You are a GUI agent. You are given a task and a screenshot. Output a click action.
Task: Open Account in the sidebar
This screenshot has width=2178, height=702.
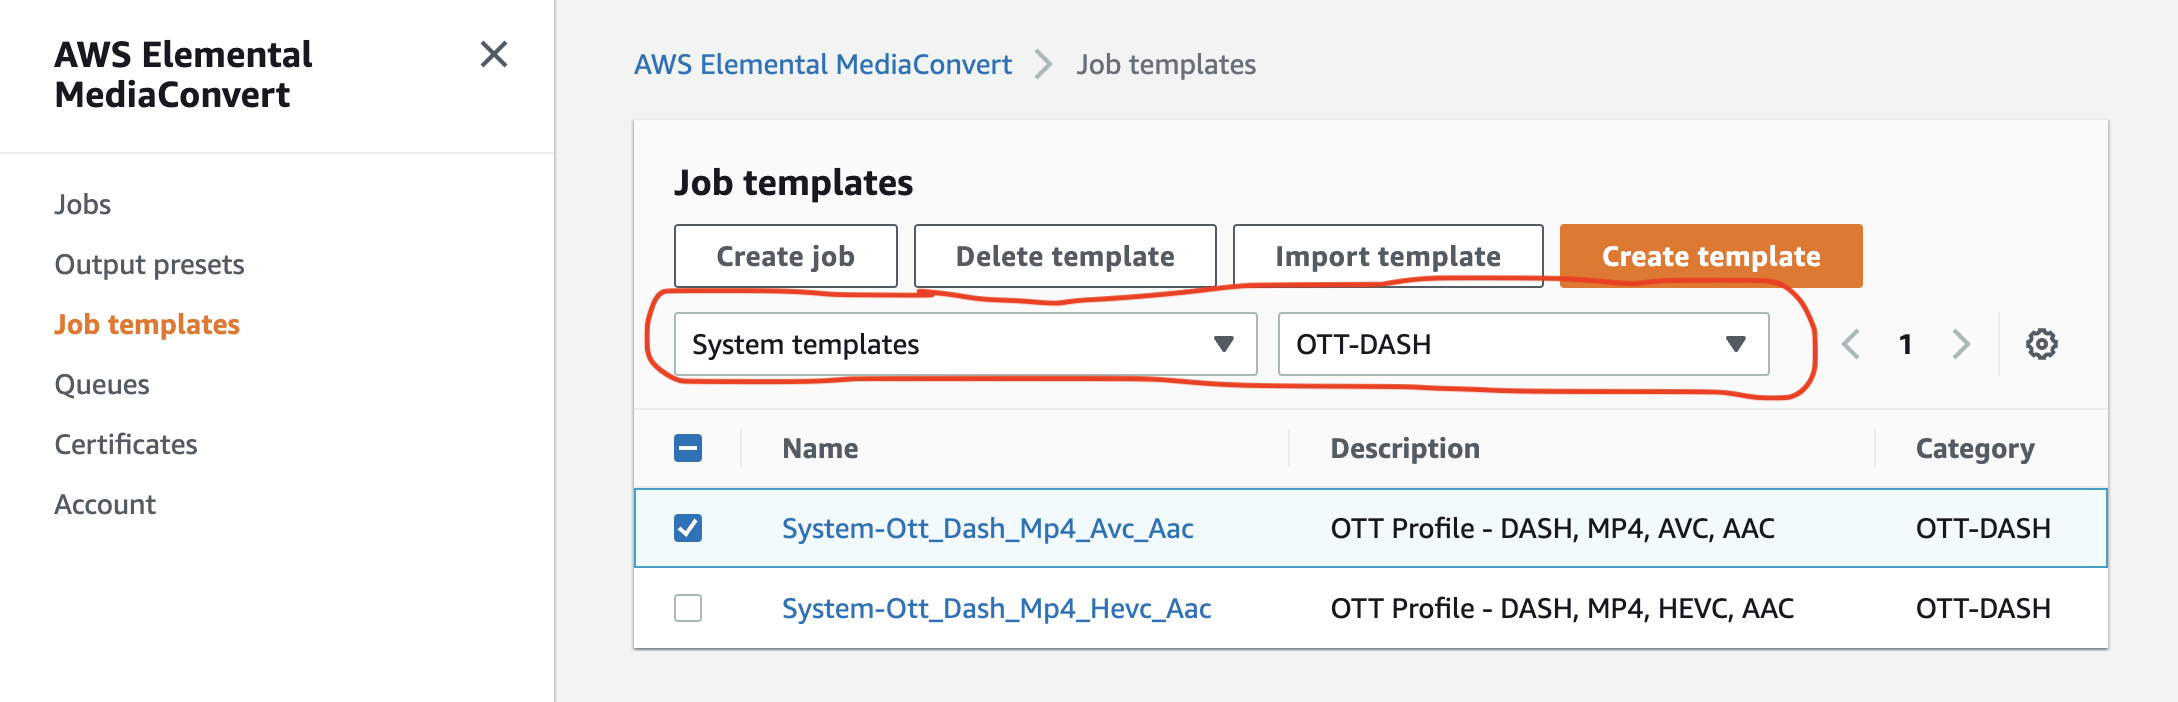click(105, 504)
